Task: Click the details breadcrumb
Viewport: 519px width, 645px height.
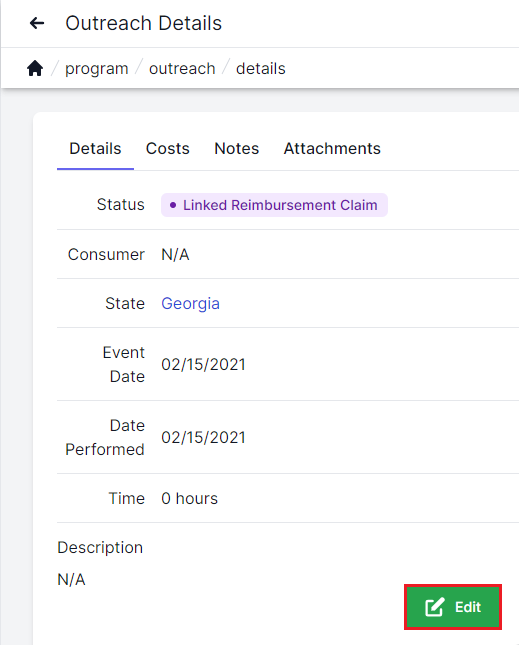Action: 261,69
